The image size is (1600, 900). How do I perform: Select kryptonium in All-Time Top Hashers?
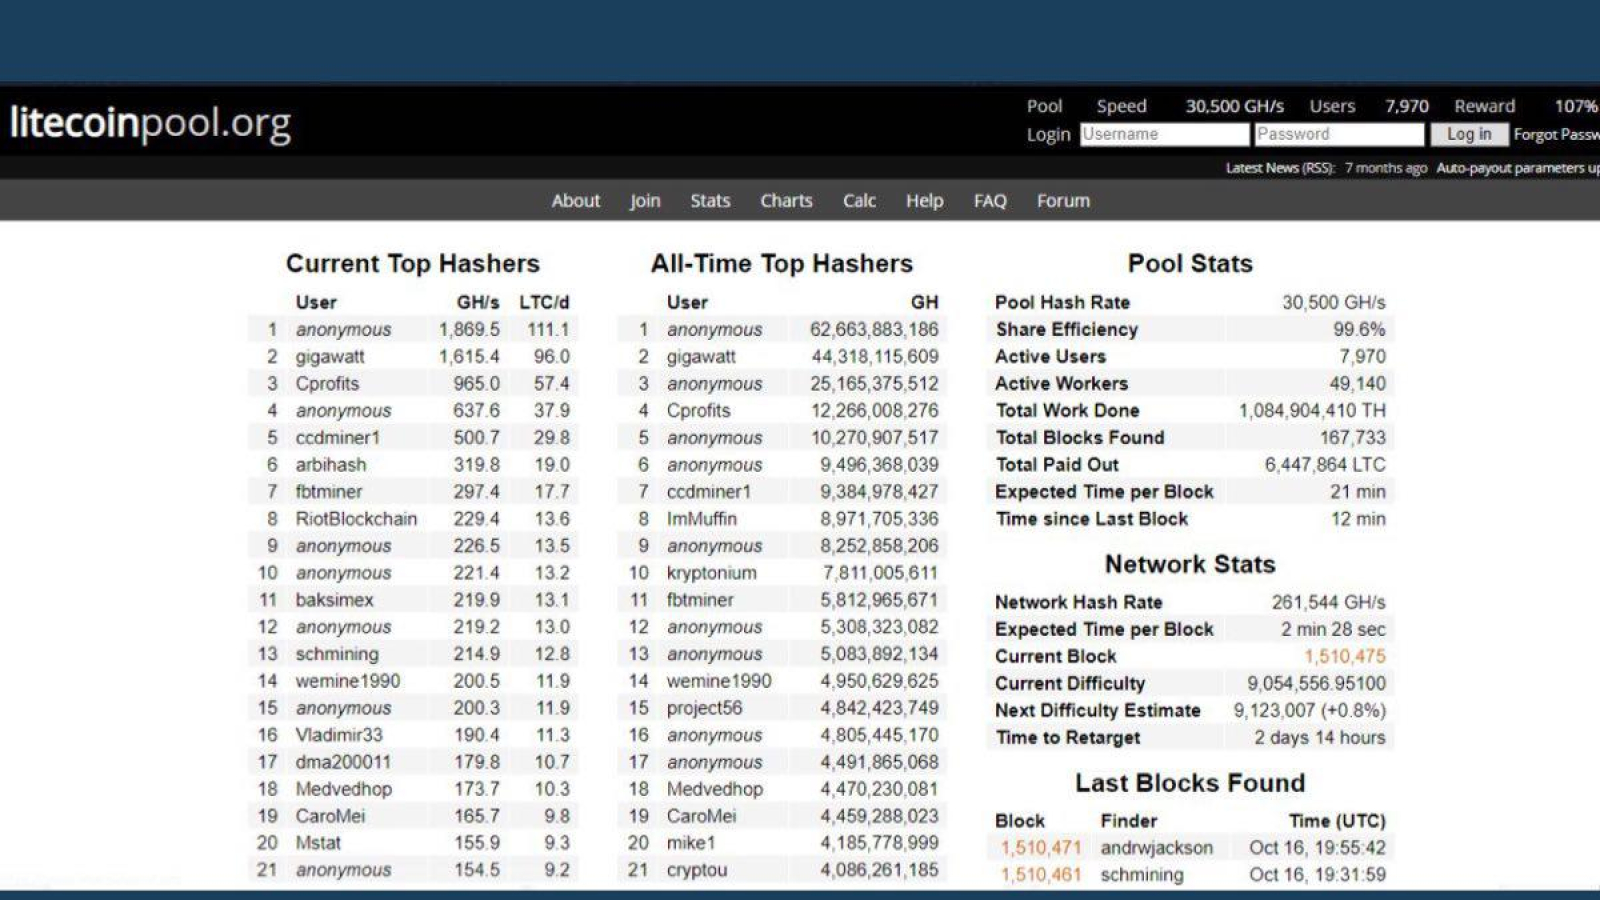coord(712,573)
